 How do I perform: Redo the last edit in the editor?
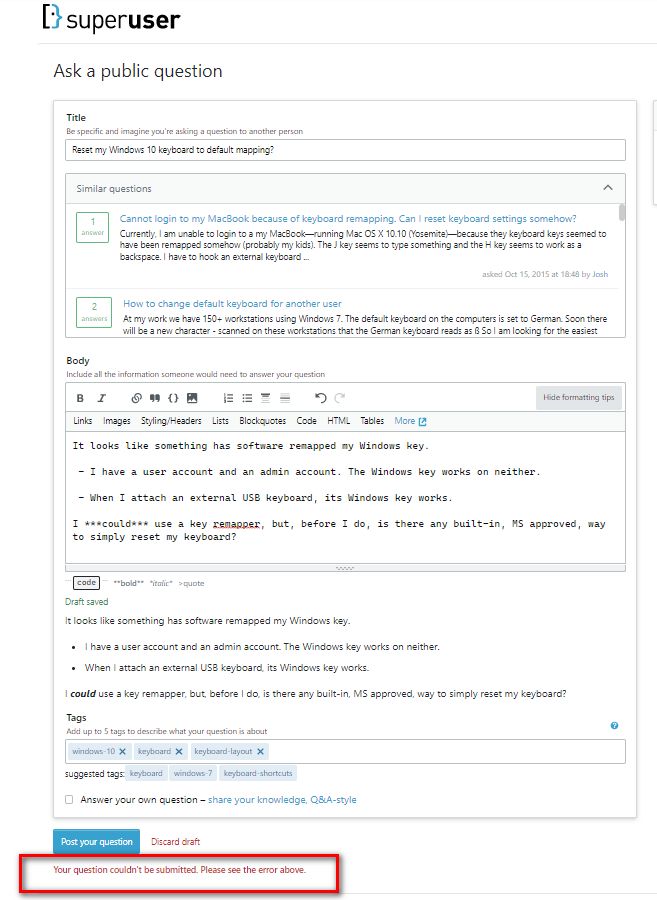[x=340, y=398]
